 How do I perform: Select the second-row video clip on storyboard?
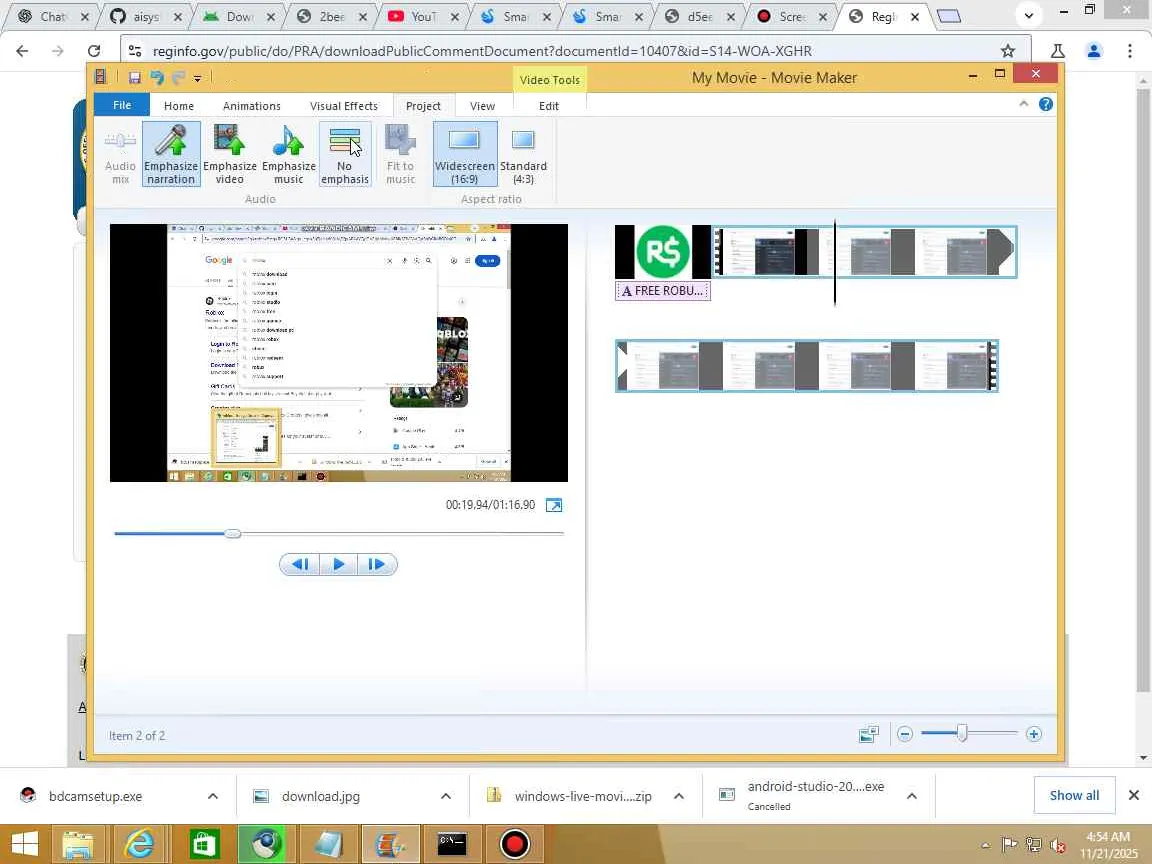click(x=807, y=366)
